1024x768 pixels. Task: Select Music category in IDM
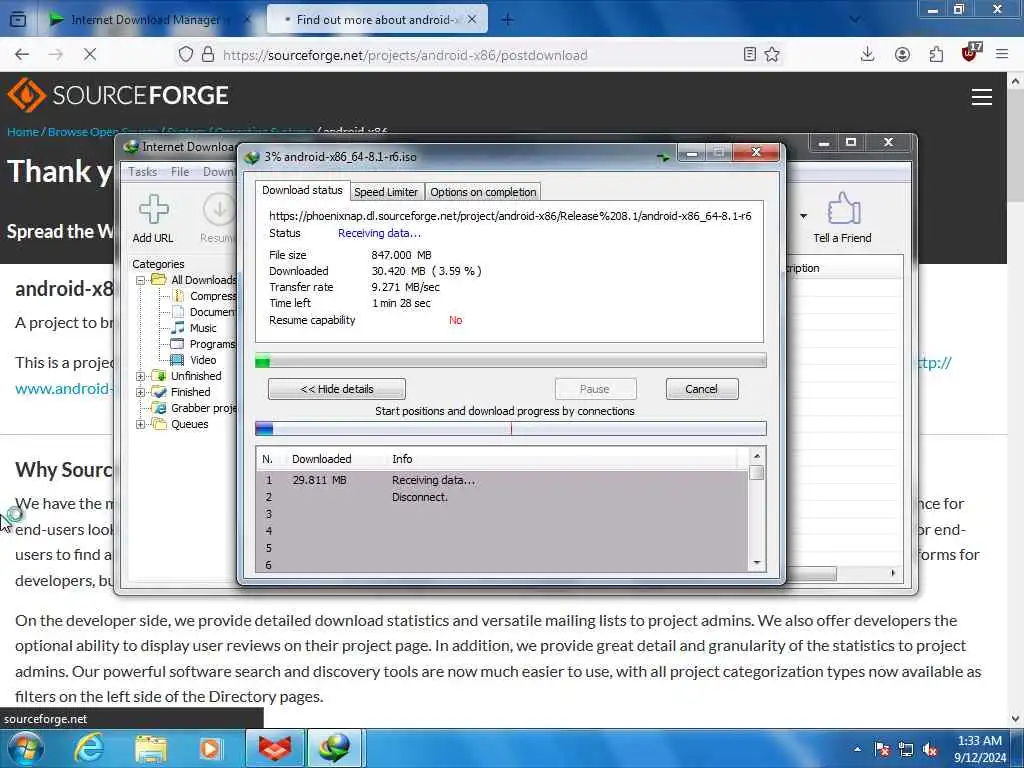(202, 328)
